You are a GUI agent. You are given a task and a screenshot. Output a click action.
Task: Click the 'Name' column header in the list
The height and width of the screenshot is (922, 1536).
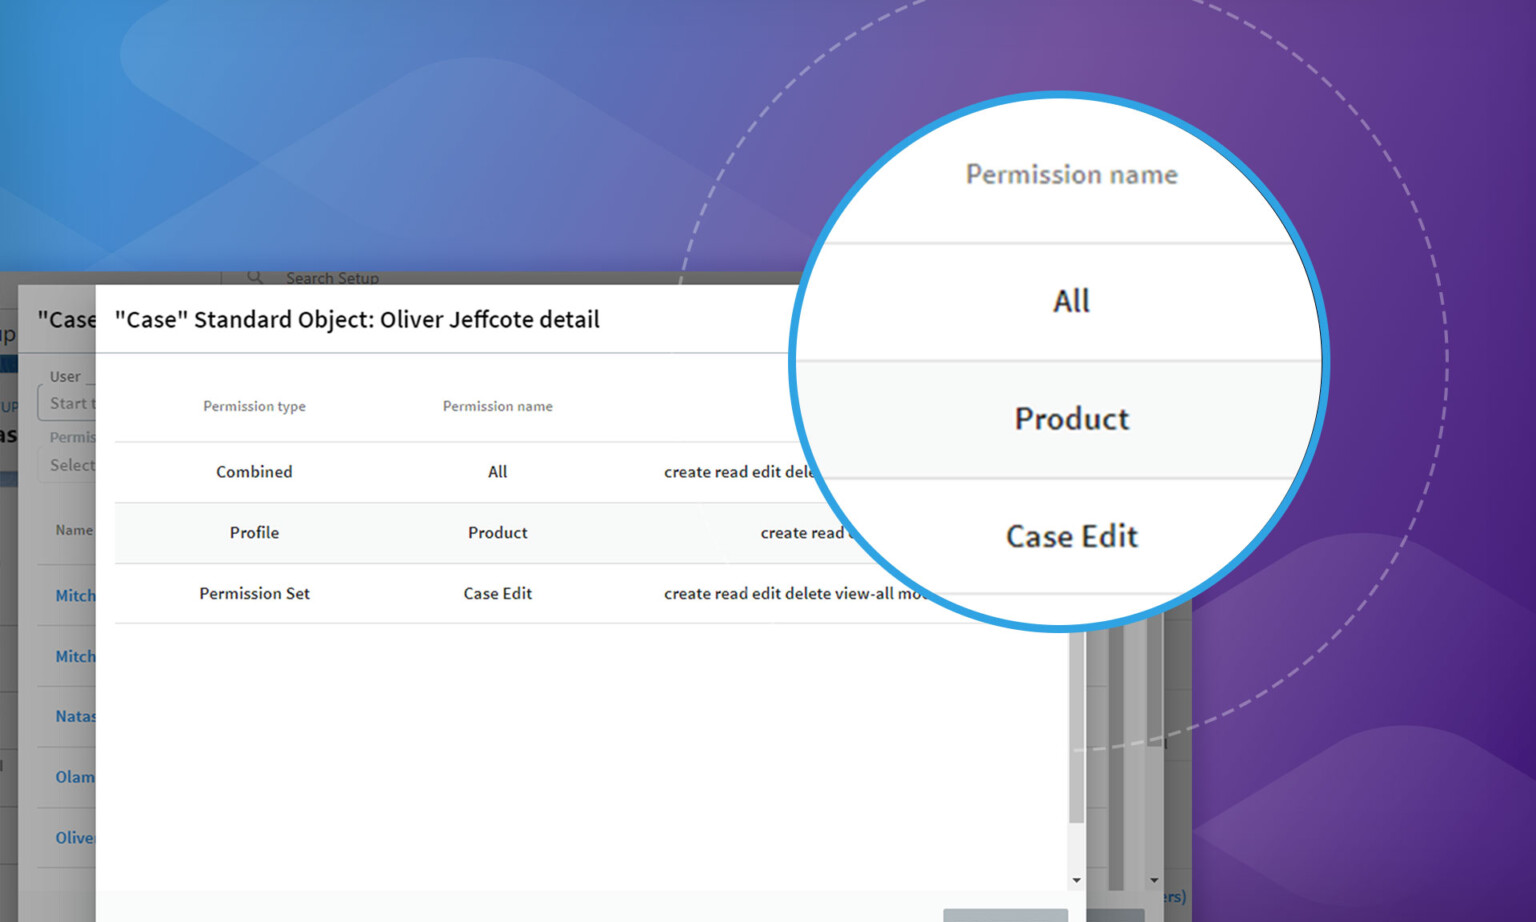(x=72, y=530)
